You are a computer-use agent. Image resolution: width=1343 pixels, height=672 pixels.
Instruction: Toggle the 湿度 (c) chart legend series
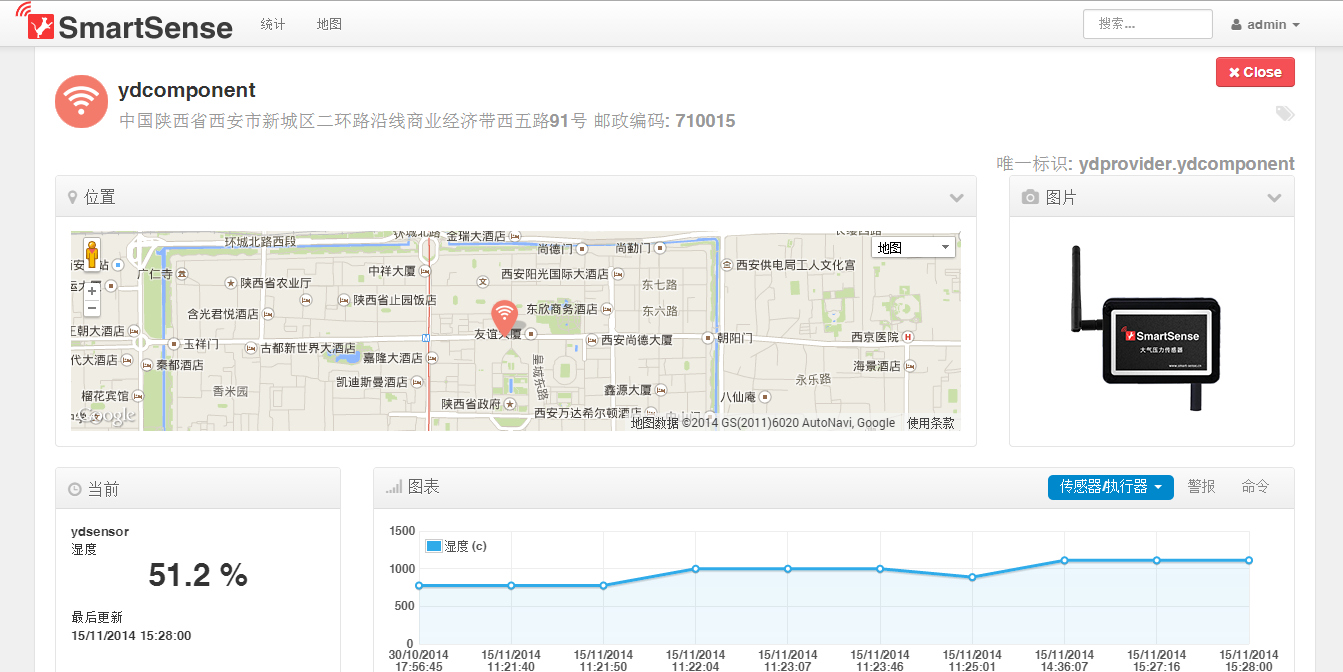pyautogui.click(x=455, y=546)
